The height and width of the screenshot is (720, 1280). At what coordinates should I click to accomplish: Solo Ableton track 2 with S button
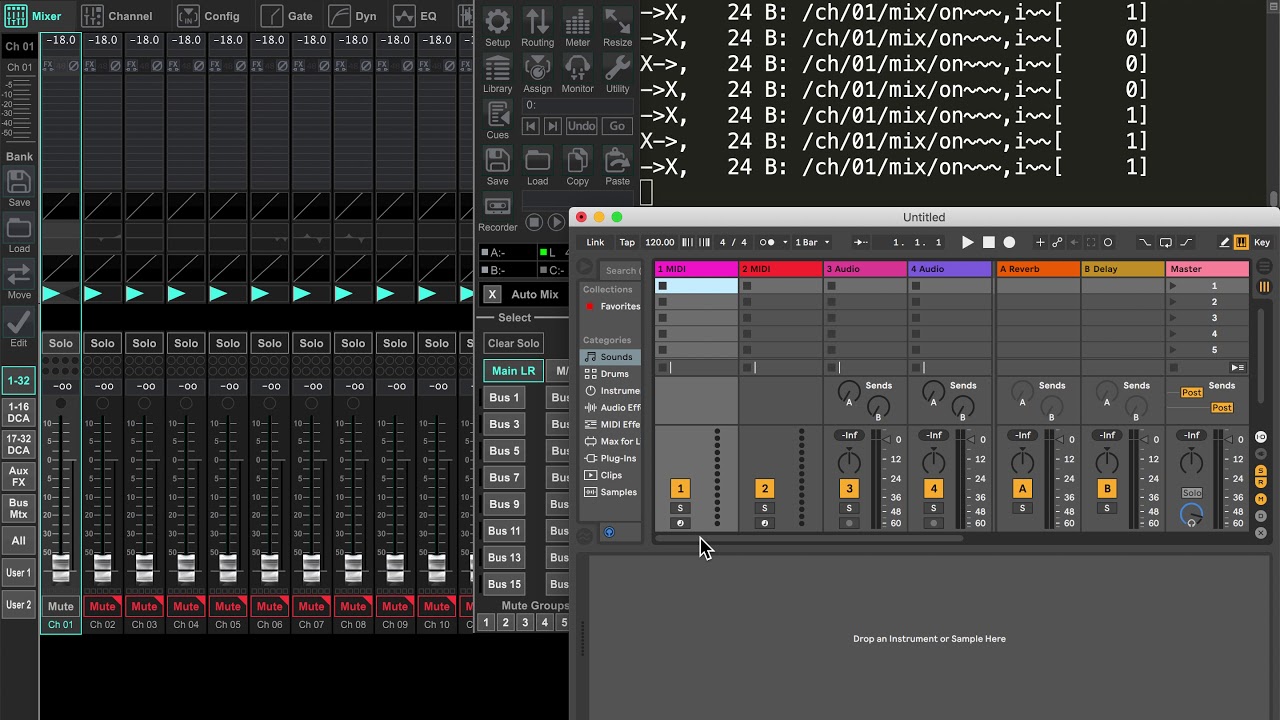point(765,508)
